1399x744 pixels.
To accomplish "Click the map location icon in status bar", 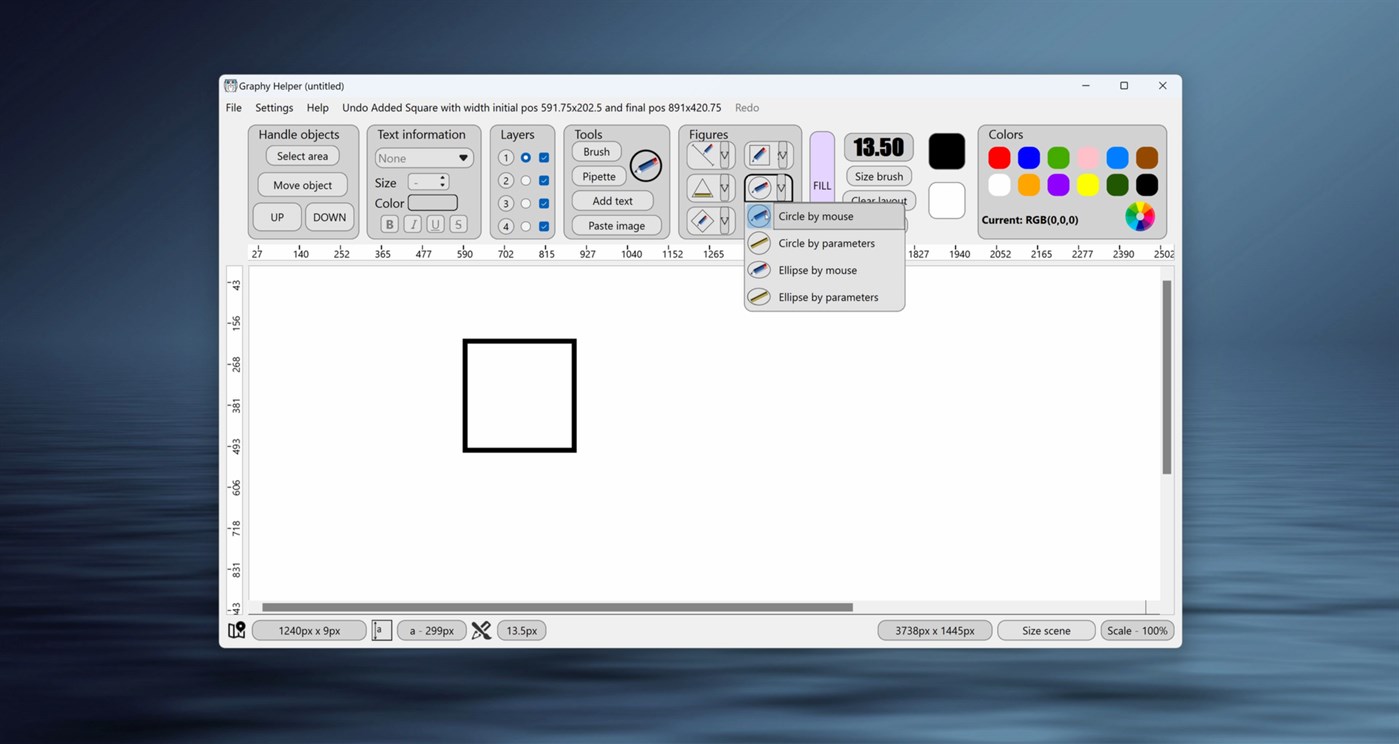I will tap(236, 630).
